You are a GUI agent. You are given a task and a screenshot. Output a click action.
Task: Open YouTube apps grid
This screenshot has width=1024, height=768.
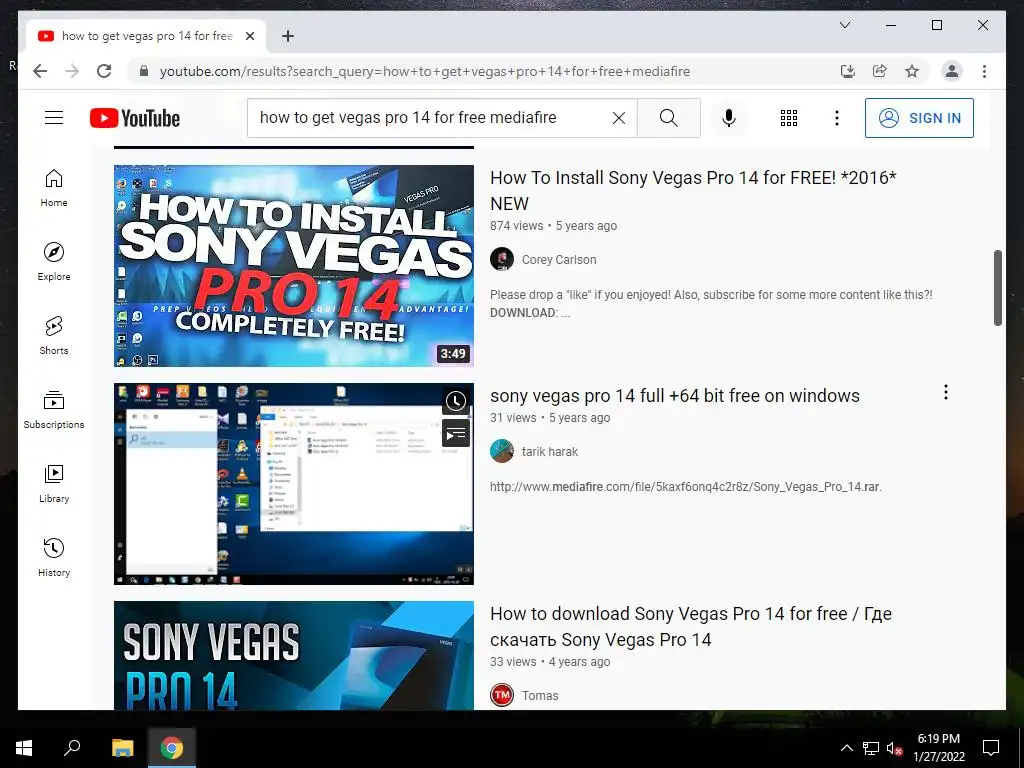[x=788, y=118]
